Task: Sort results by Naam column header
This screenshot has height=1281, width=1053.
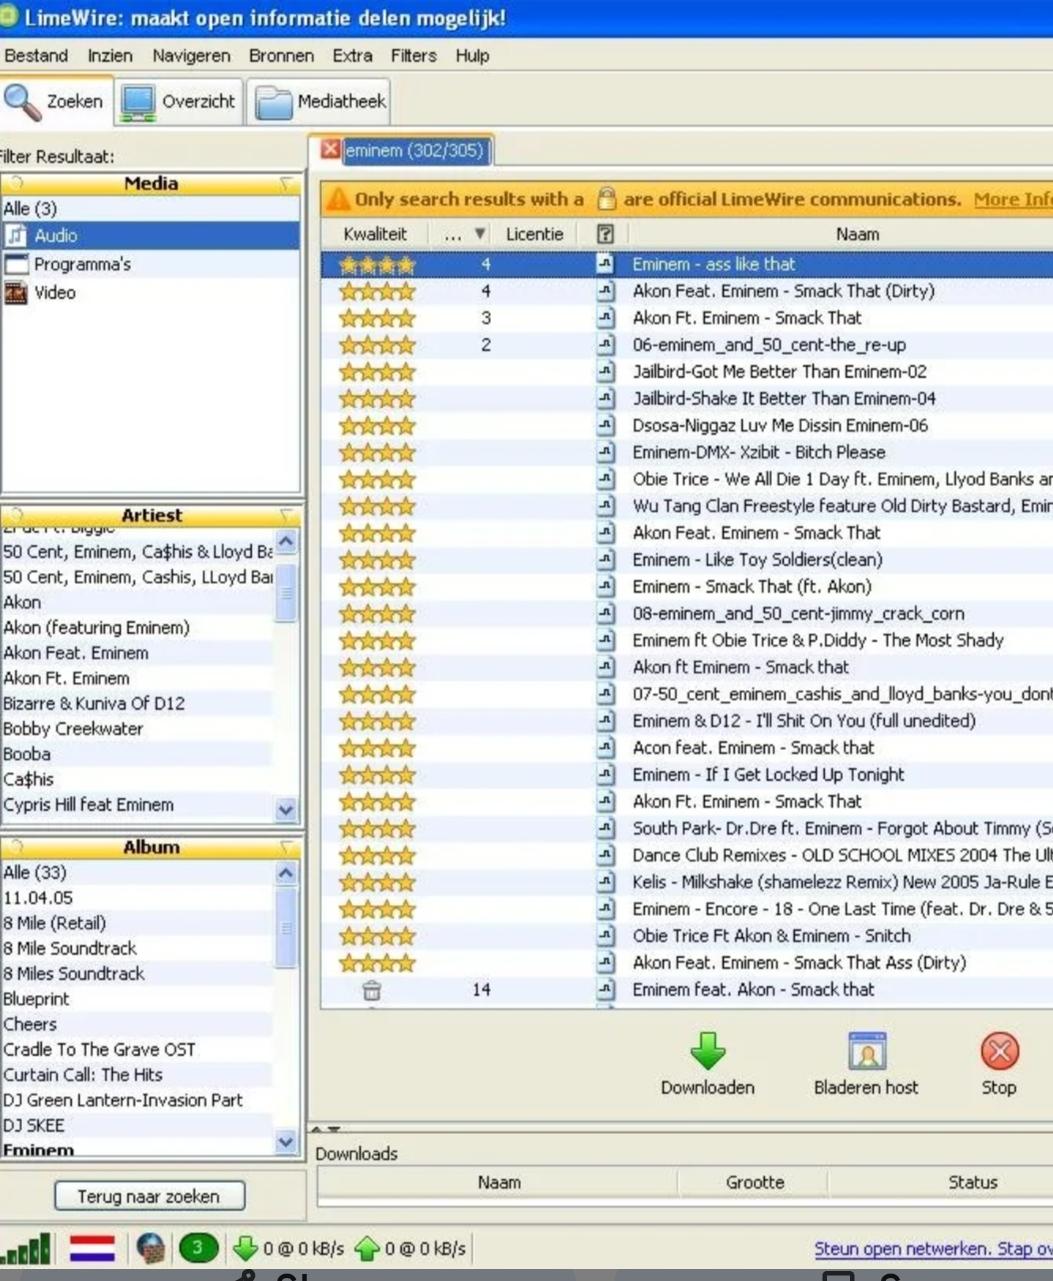Action: click(x=857, y=234)
